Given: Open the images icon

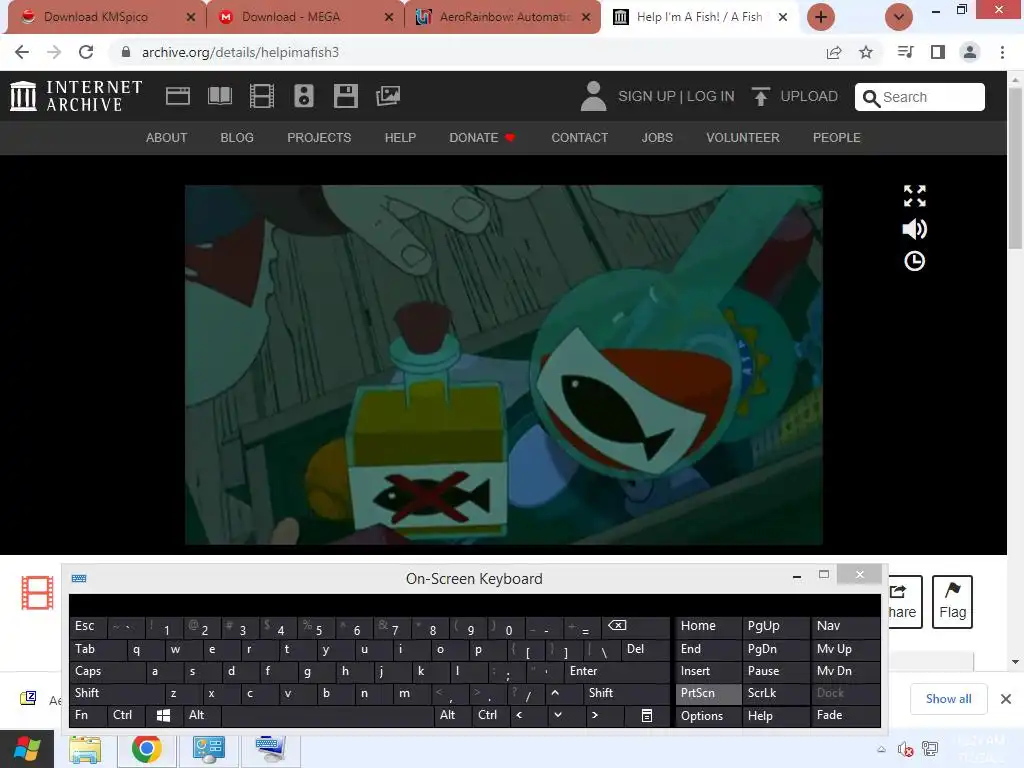Looking at the screenshot, I should (388, 96).
